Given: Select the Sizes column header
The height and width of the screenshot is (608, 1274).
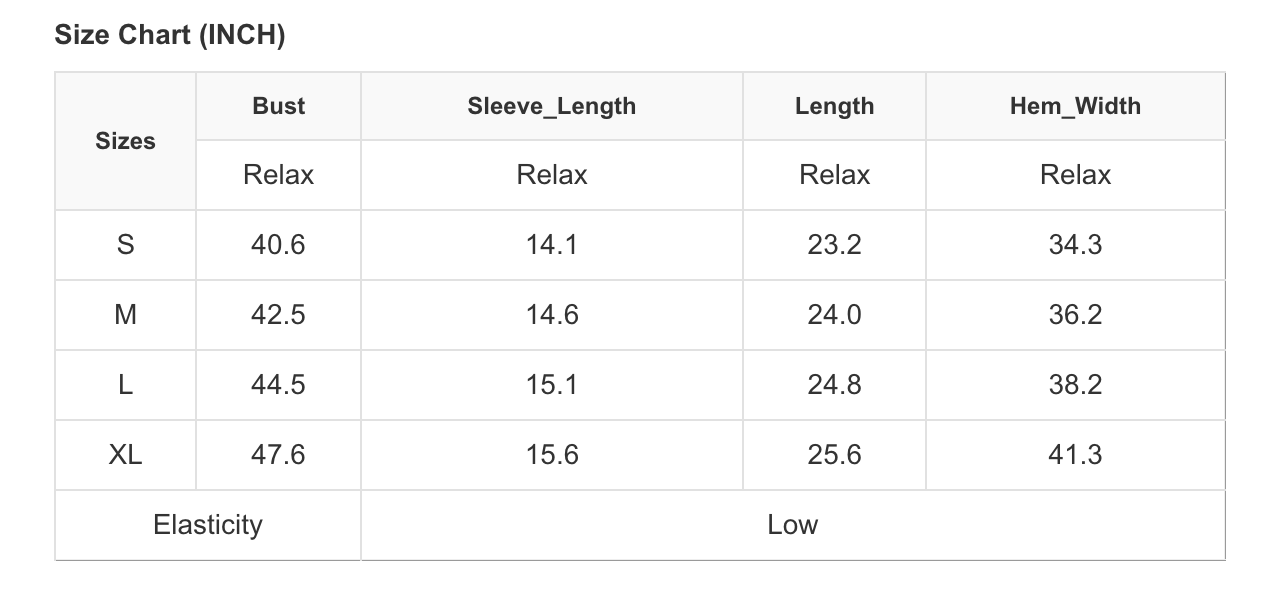Looking at the screenshot, I should (125, 141).
